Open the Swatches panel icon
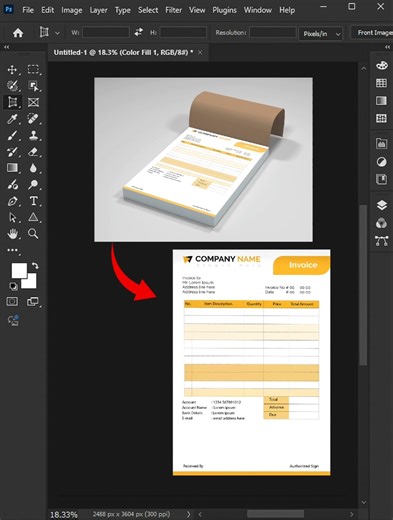393x520 pixels. tap(382, 83)
